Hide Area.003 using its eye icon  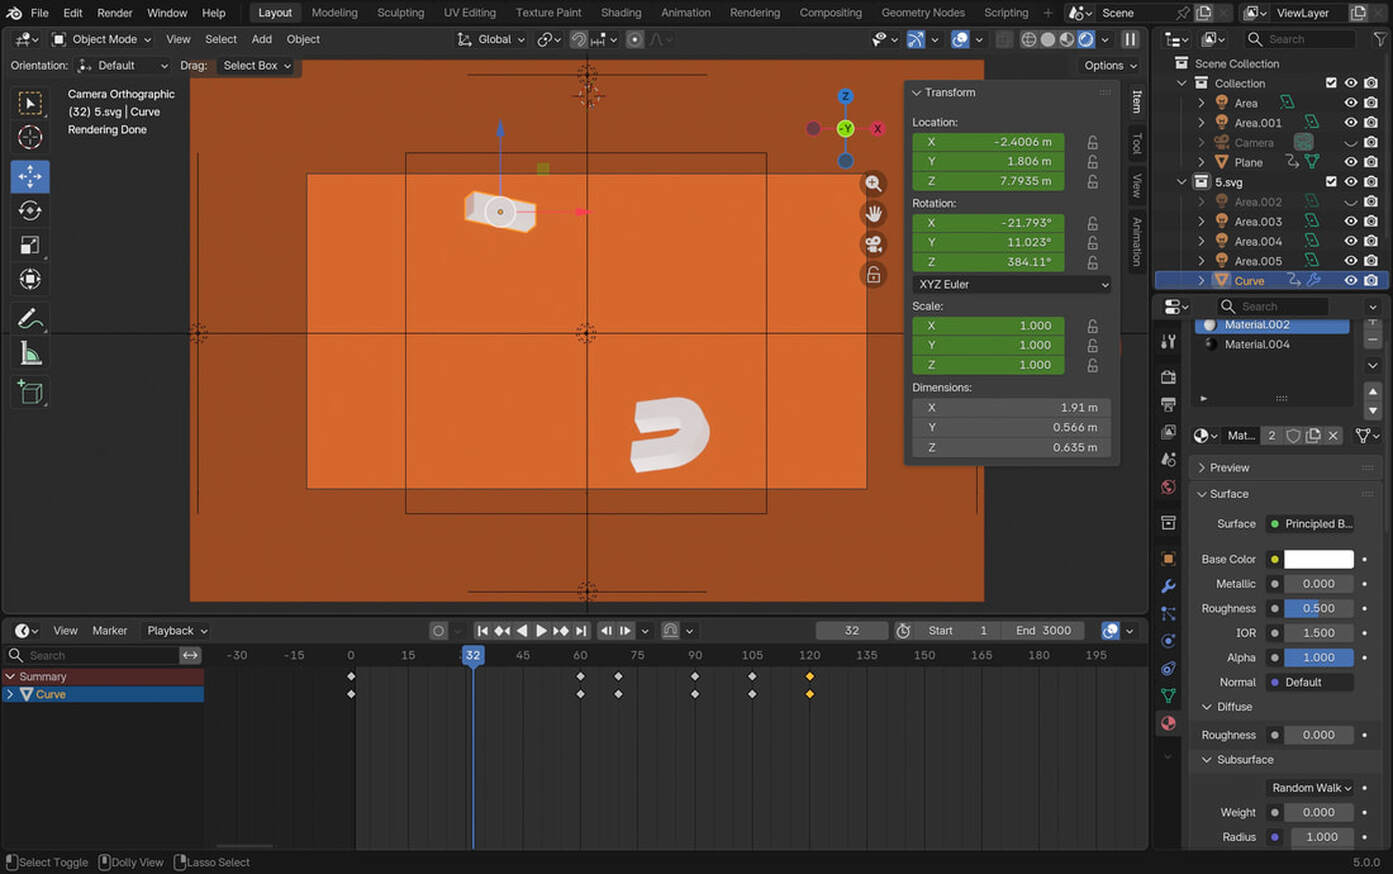pyautogui.click(x=1350, y=222)
